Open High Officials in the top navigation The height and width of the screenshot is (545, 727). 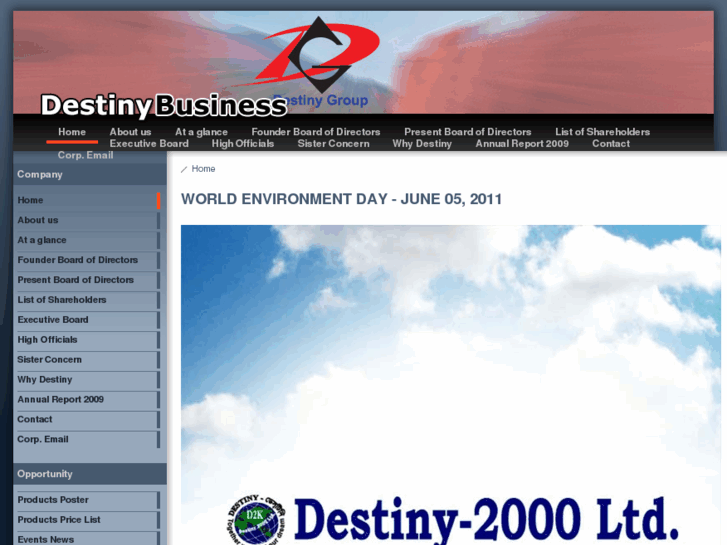tap(242, 143)
